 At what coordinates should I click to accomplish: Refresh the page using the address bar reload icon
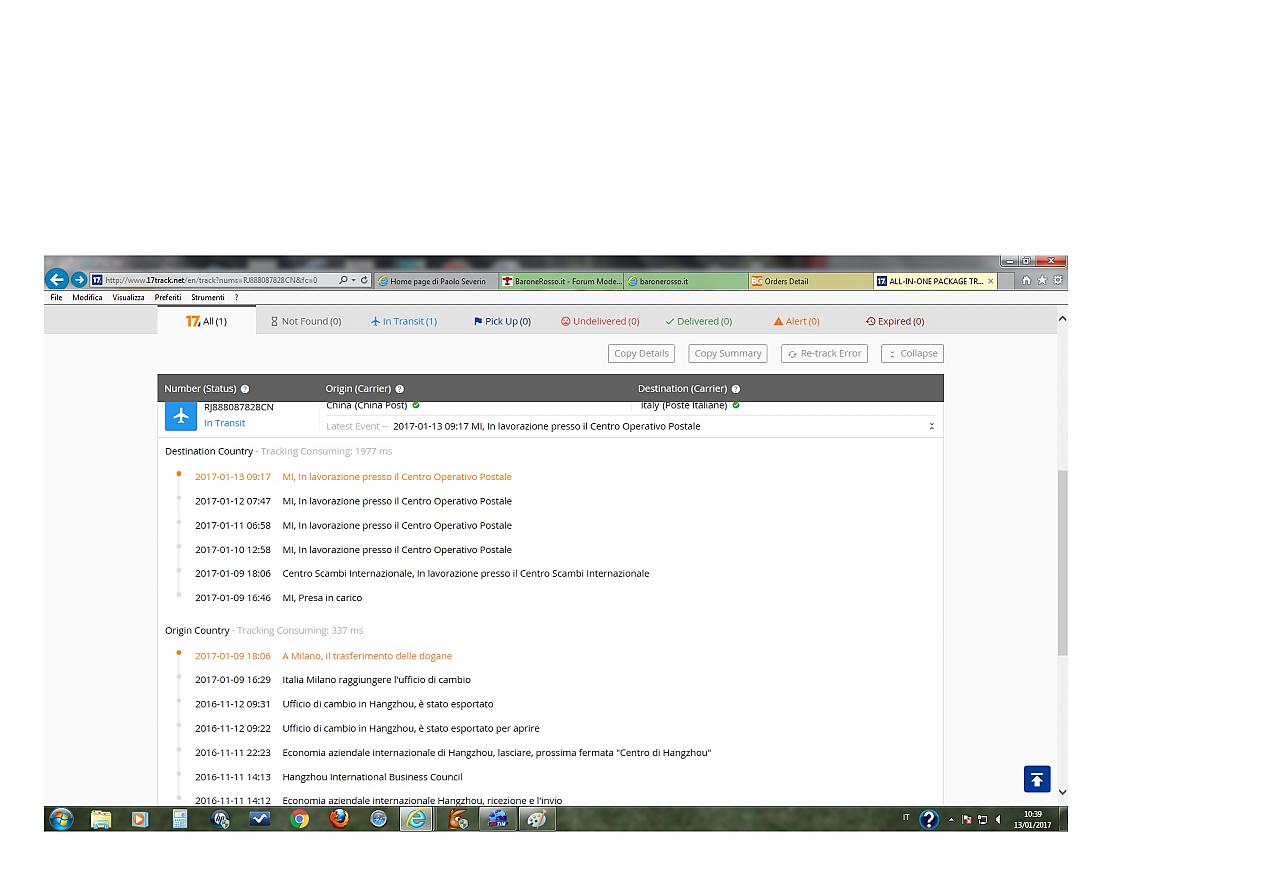click(x=364, y=280)
